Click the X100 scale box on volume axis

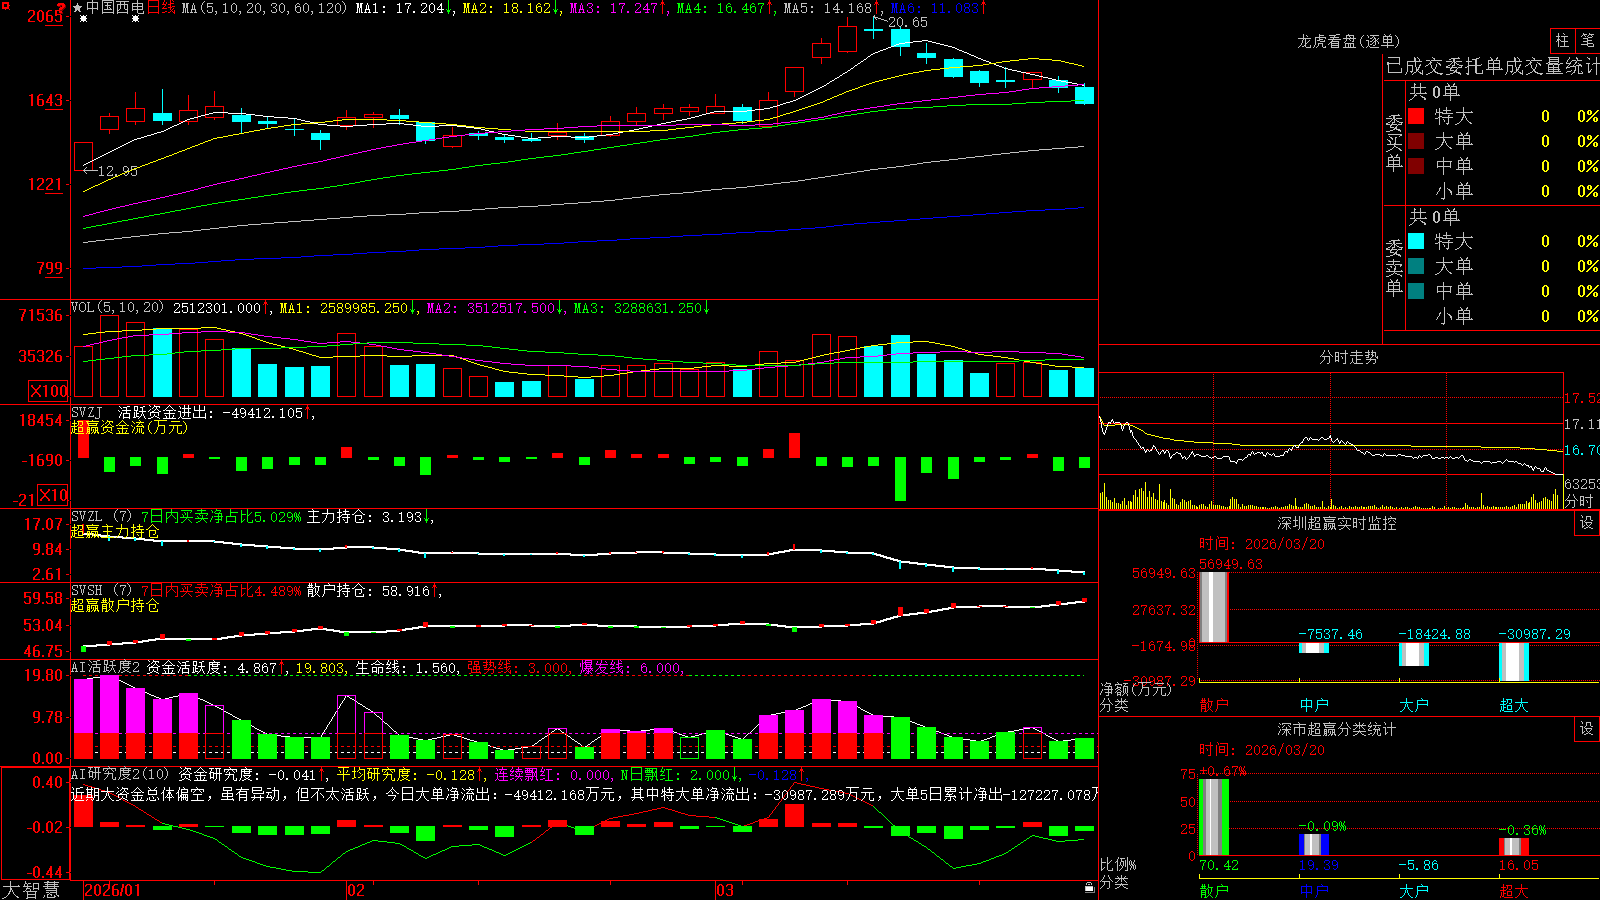pos(49,391)
